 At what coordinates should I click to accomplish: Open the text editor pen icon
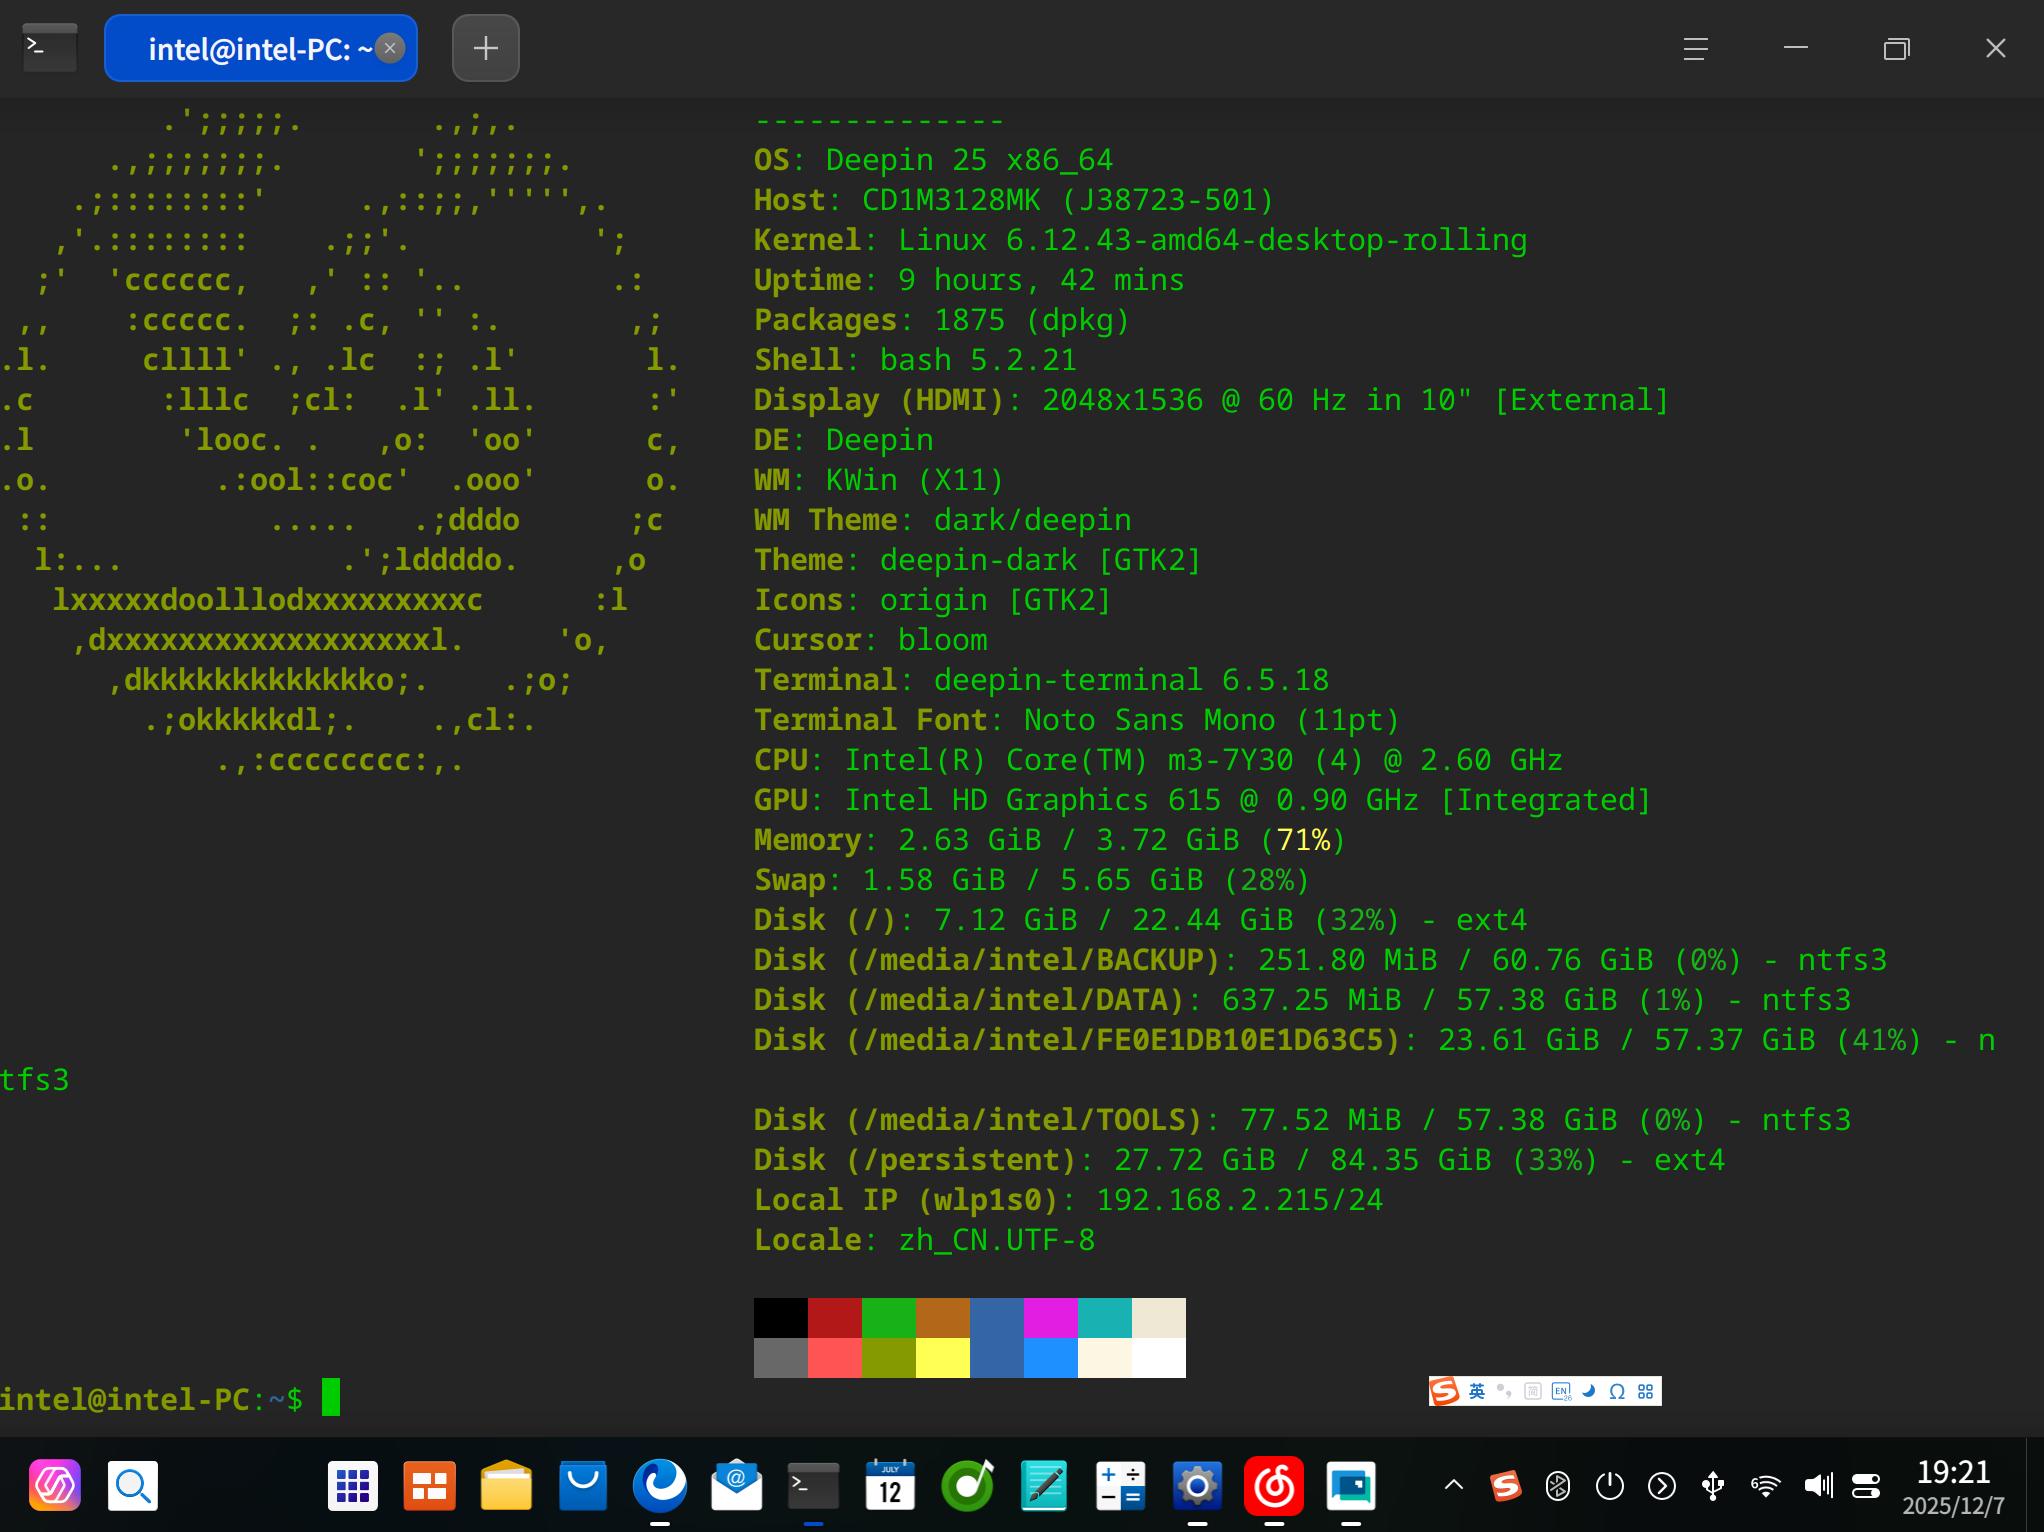pos(1044,1486)
